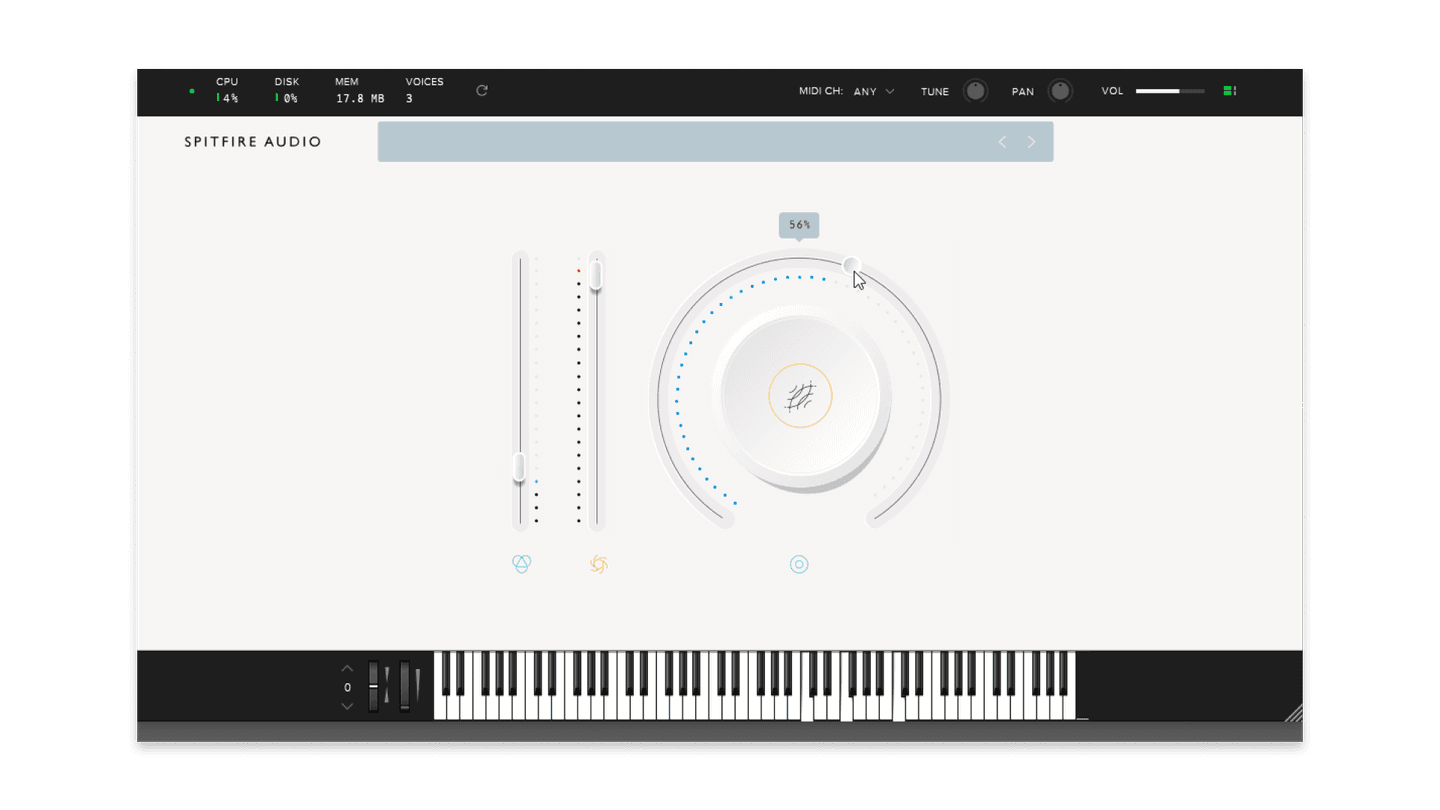Go to previous preset with left chevron
Viewport: 1440px width, 810px height.
point(1002,142)
